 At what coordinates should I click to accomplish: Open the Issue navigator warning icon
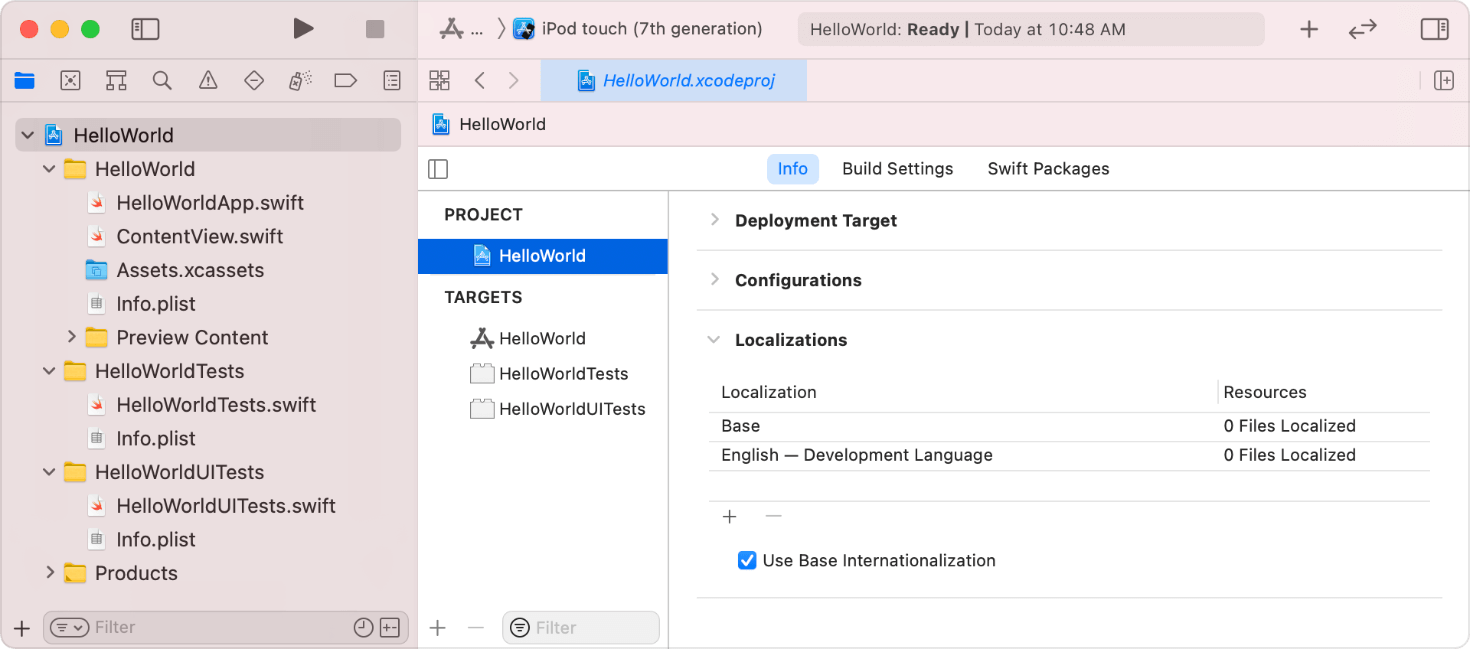coord(208,81)
